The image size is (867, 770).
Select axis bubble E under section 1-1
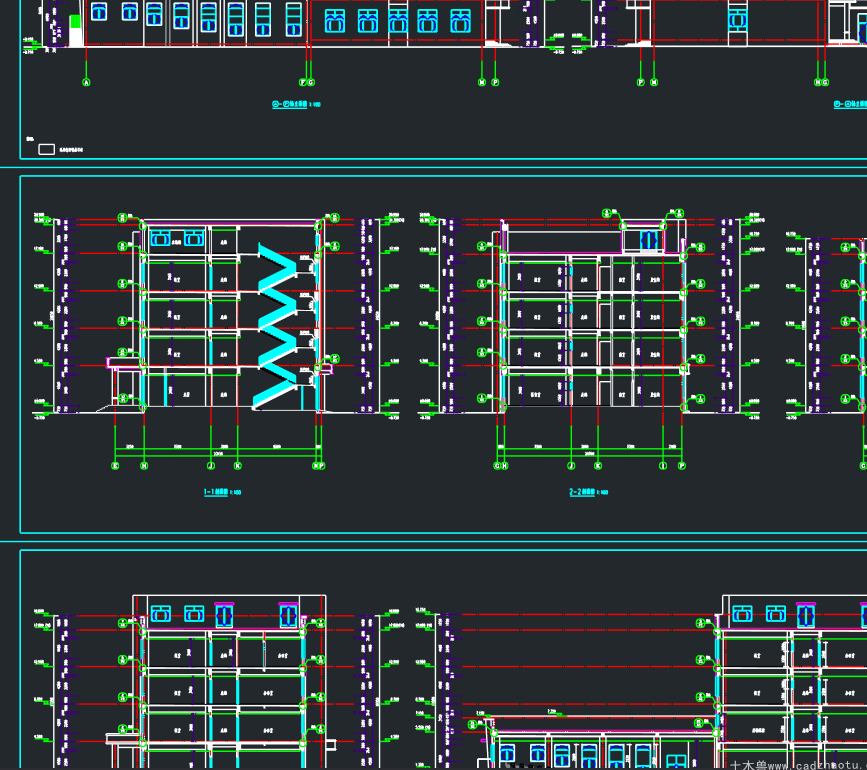pyautogui.click(x=115, y=466)
